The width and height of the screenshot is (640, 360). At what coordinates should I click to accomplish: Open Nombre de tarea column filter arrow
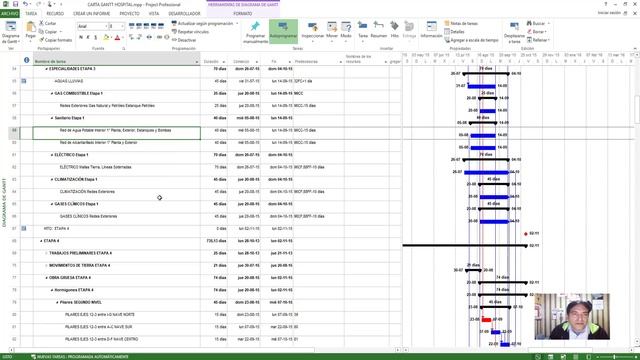(x=197, y=62)
